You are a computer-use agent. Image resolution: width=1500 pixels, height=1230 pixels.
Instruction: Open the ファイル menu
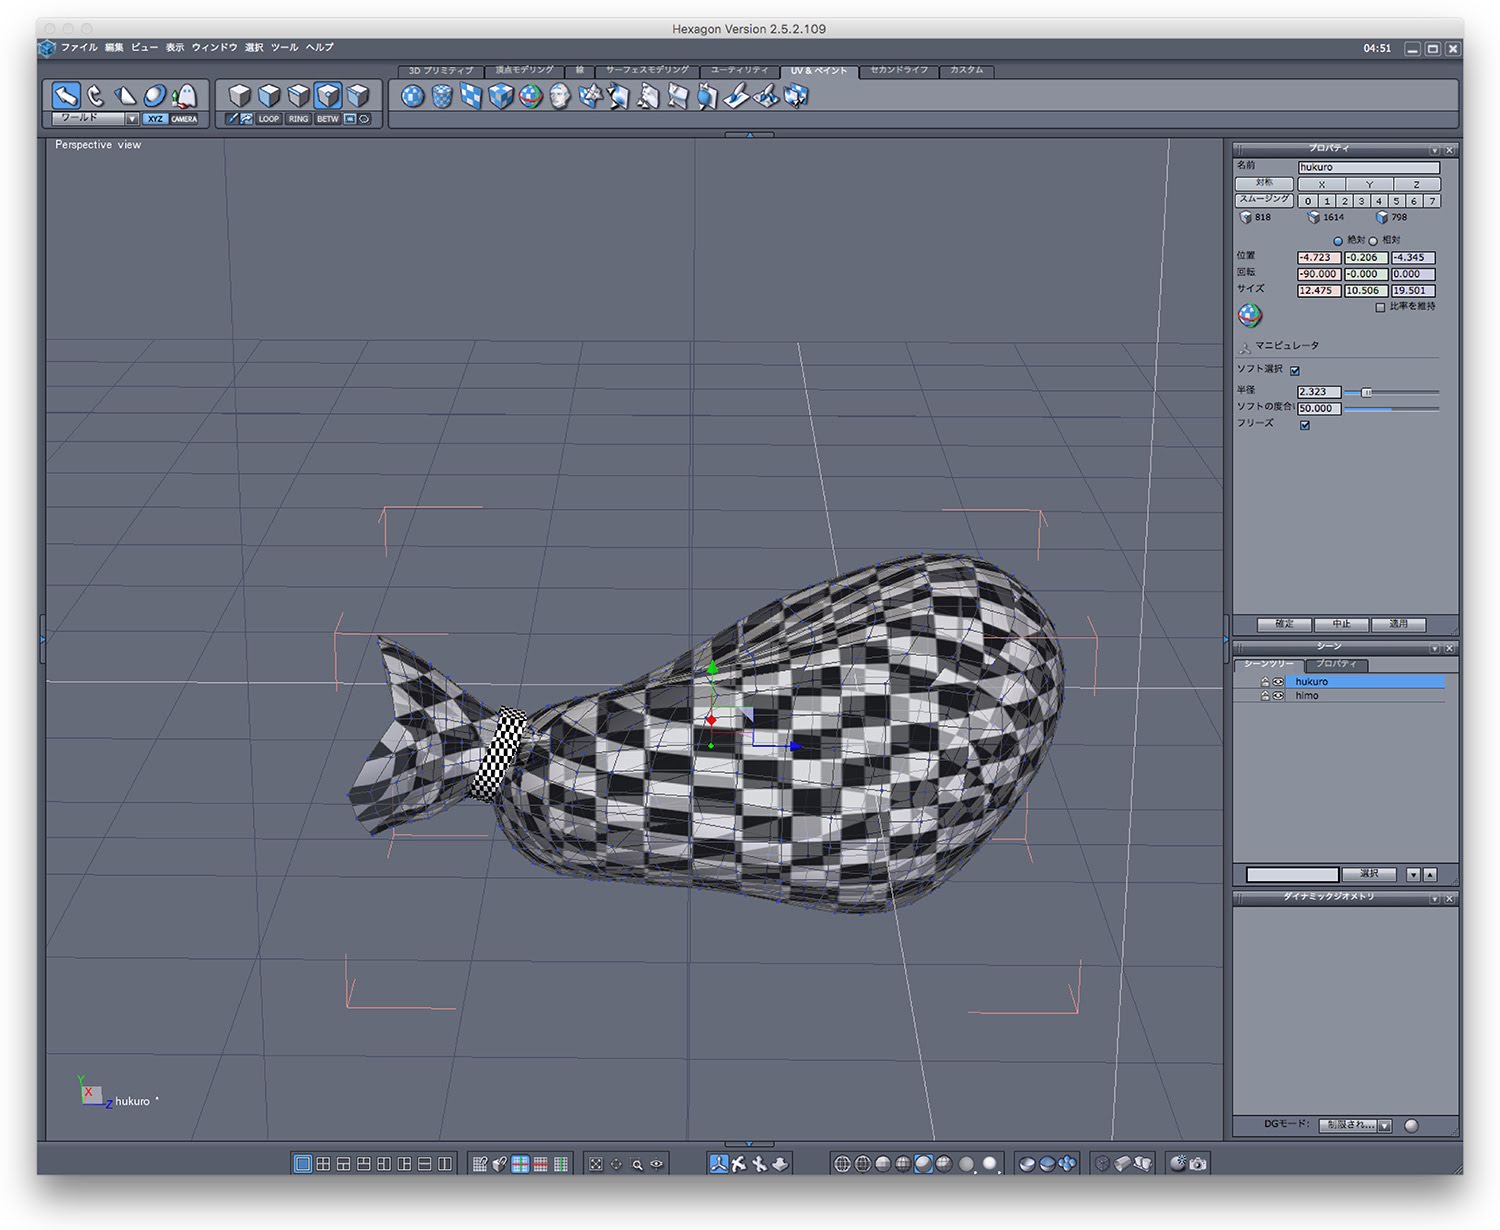point(79,47)
